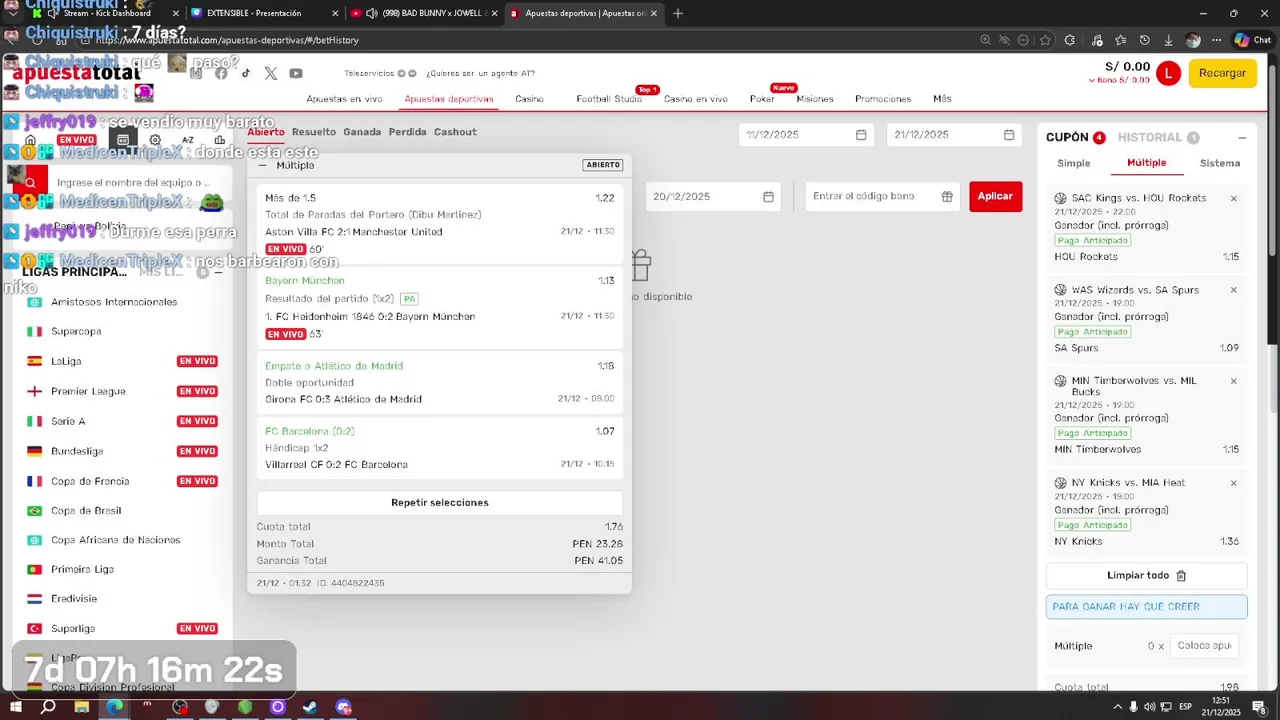Screen dimensions: 1280x720
Task: Open Windows taskbar search
Action: (48, 707)
